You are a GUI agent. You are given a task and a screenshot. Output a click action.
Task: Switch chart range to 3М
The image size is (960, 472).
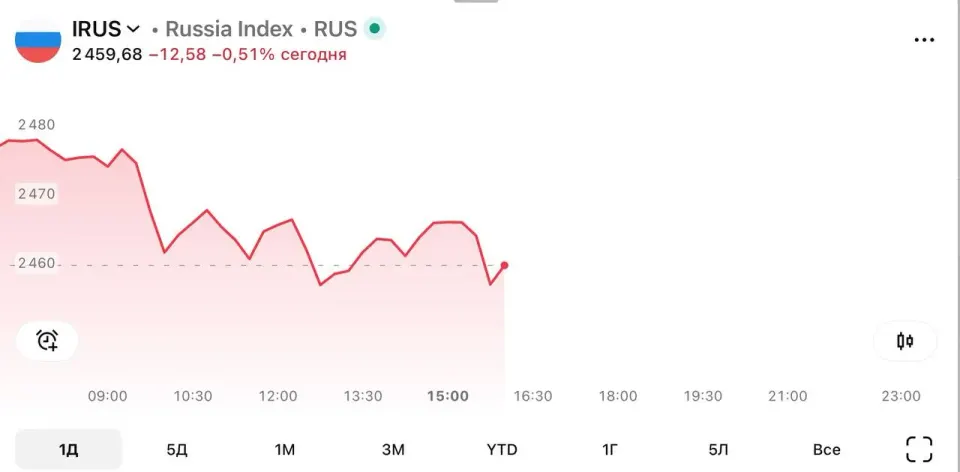click(393, 450)
